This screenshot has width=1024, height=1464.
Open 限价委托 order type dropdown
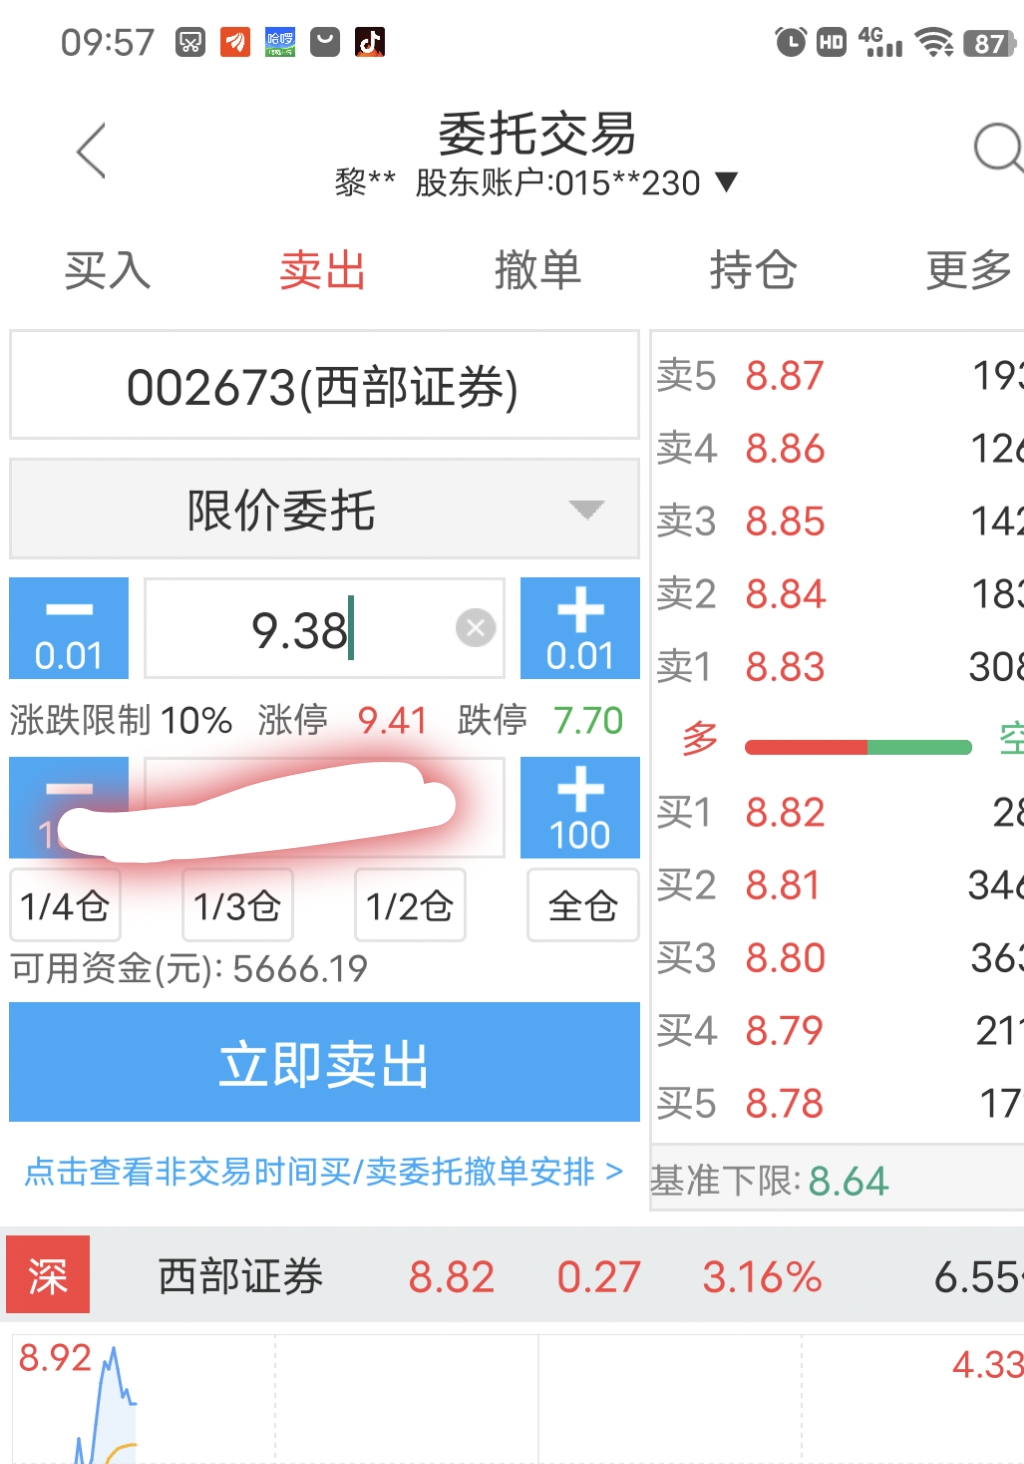click(x=324, y=509)
